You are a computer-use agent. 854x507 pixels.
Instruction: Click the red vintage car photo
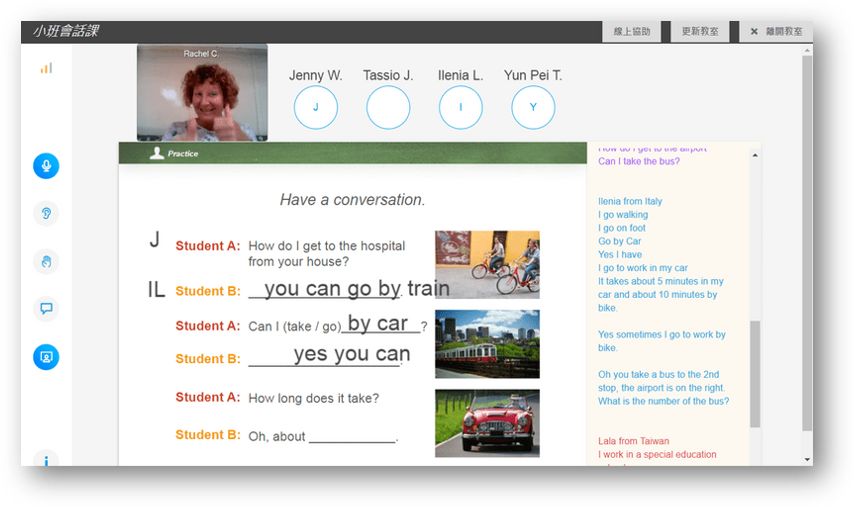[487, 422]
